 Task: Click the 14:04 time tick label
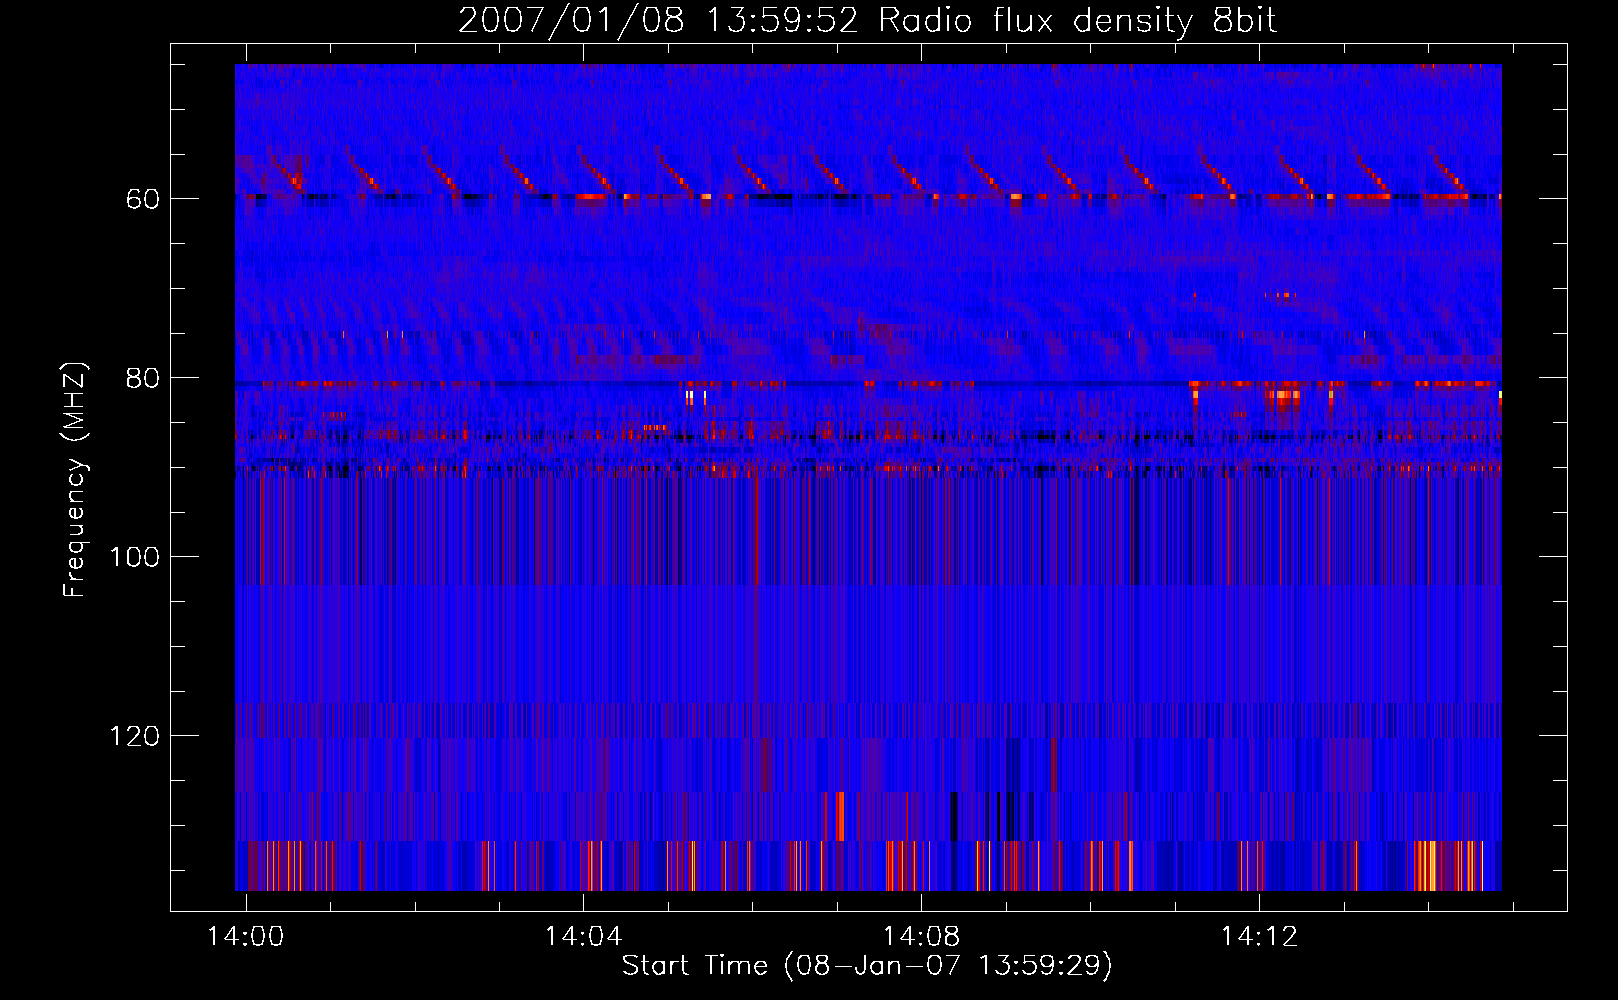[583, 936]
